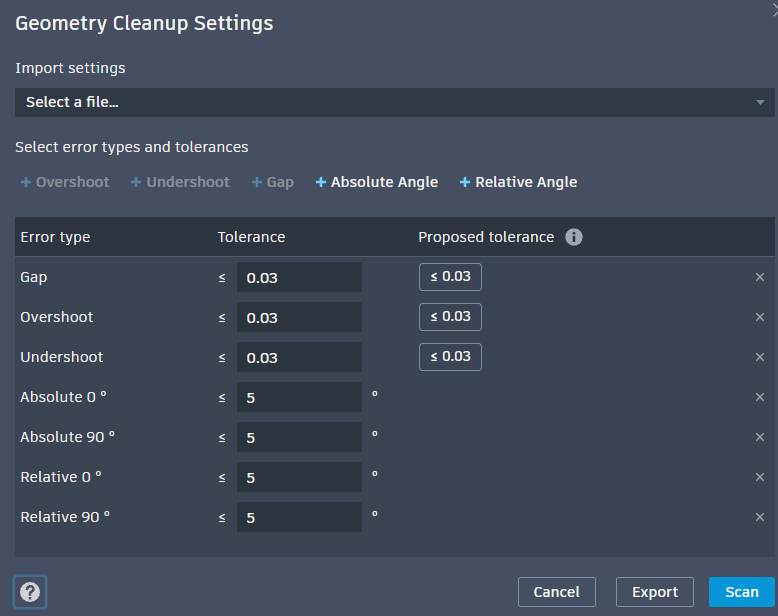Viewport: 778px width, 616px height.
Task: Delete the Absolute 0° row
Action: tap(760, 397)
